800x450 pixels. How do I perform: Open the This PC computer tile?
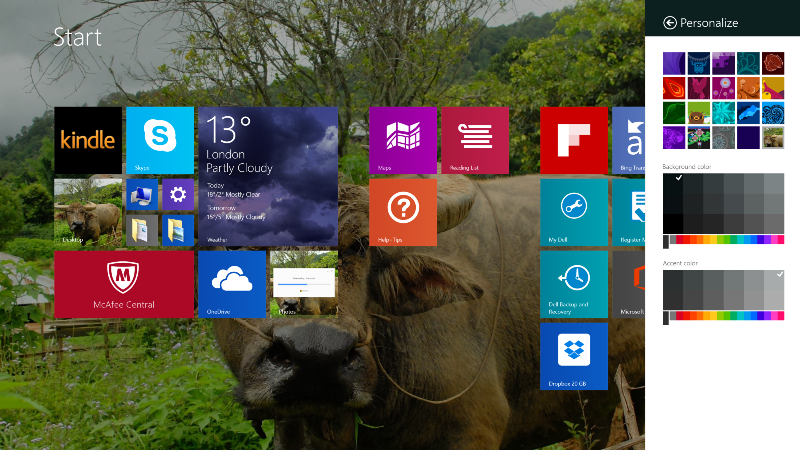[142, 195]
